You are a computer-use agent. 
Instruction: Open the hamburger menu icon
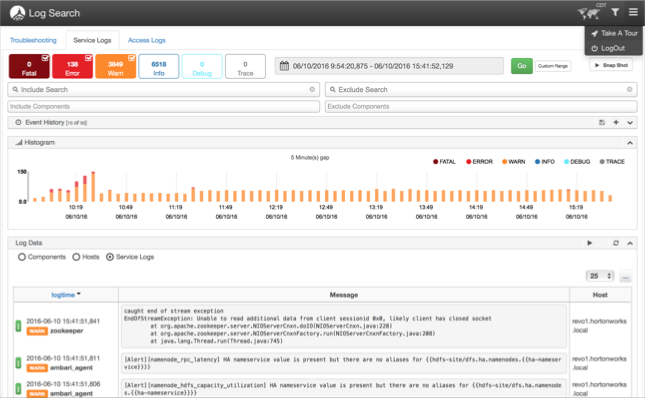pos(633,12)
